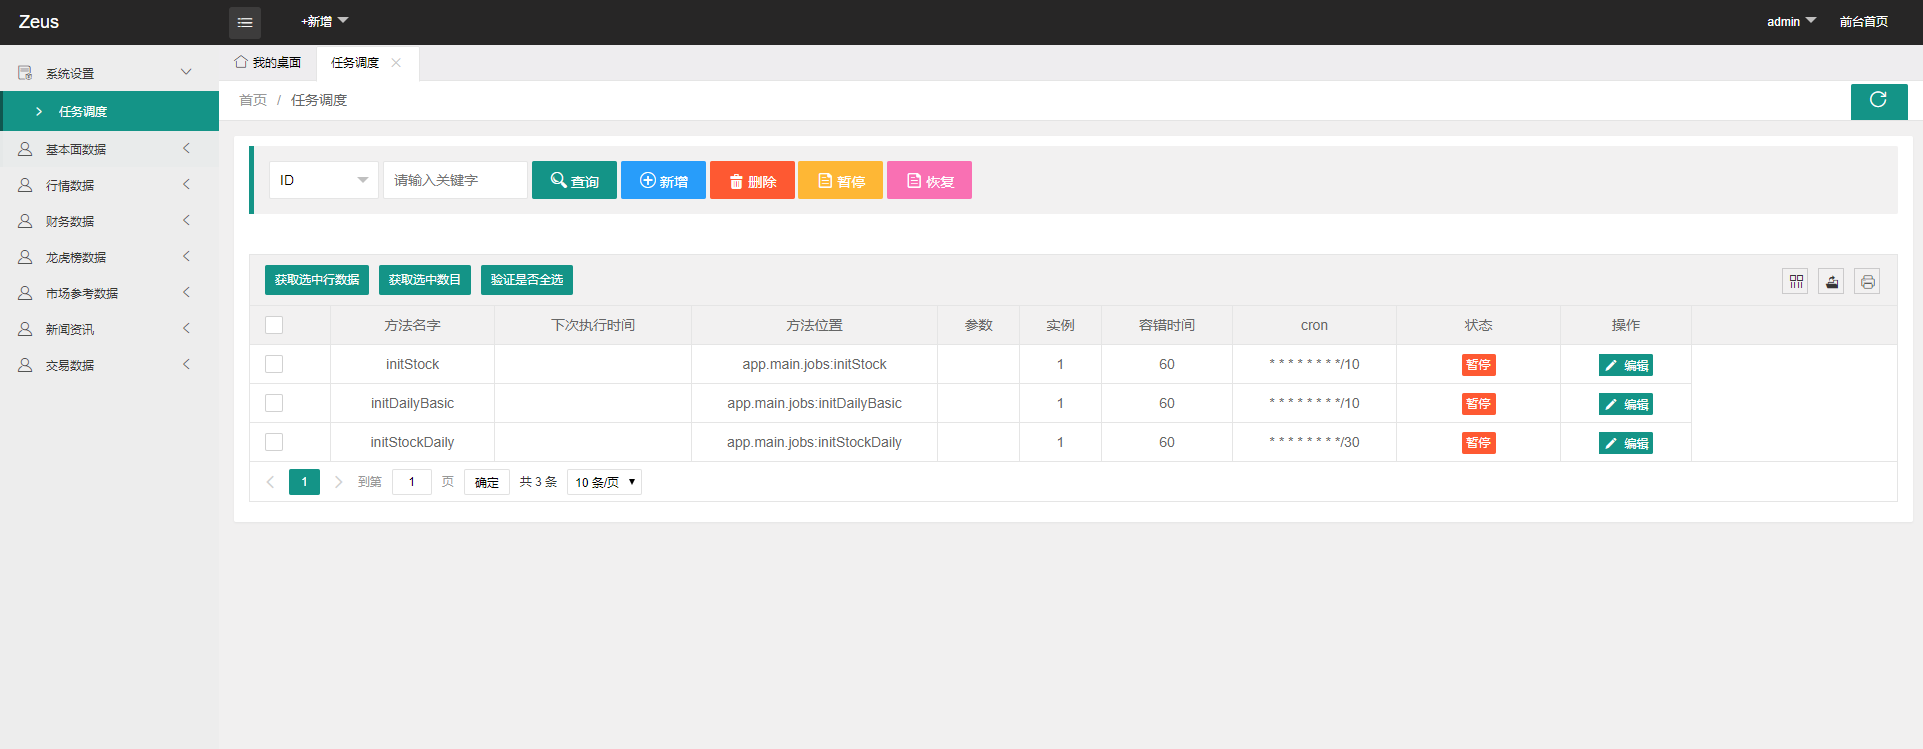Click the orange 暂停 toolbar button
Image resolution: width=1923 pixels, height=749 pixels.
[840, 180]
